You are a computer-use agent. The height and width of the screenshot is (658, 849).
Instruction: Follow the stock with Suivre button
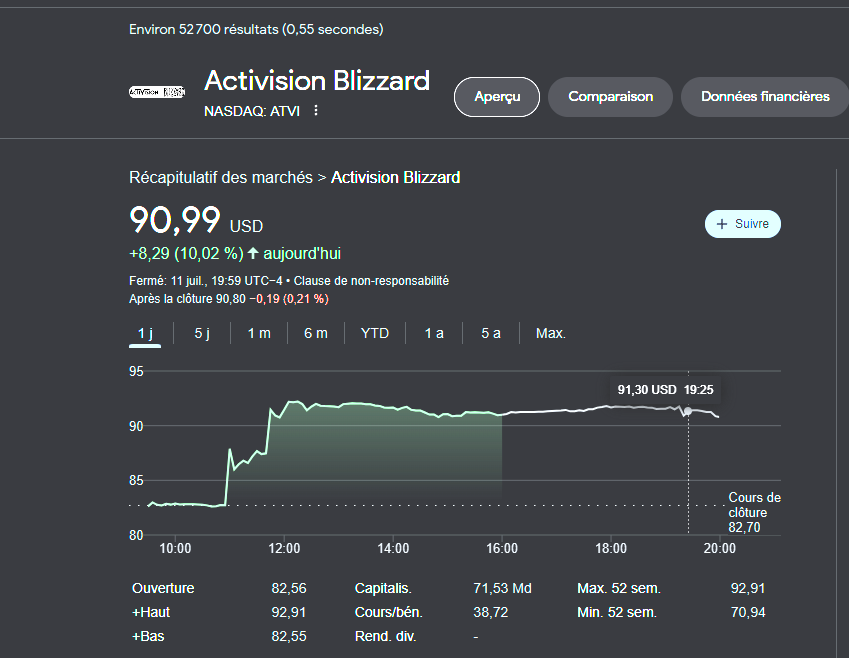click(x=742, y=224)
